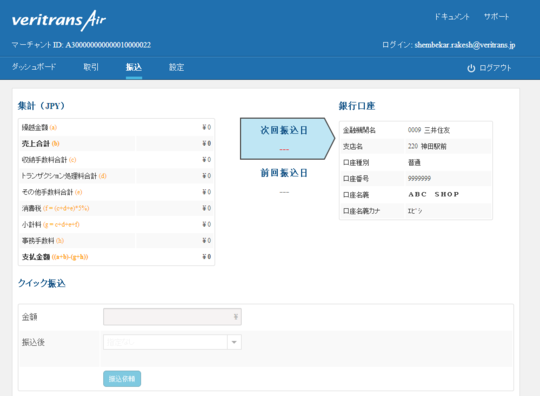Open the サポート link
540x396 pixels.
(496, 17)
